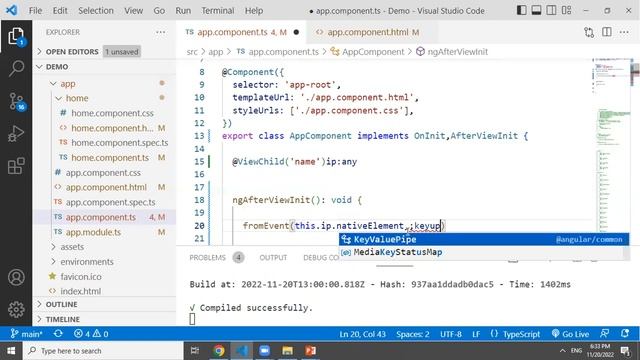Open the Run and Debug view
This screenshot has width=640, height=360.
[16, 133]
